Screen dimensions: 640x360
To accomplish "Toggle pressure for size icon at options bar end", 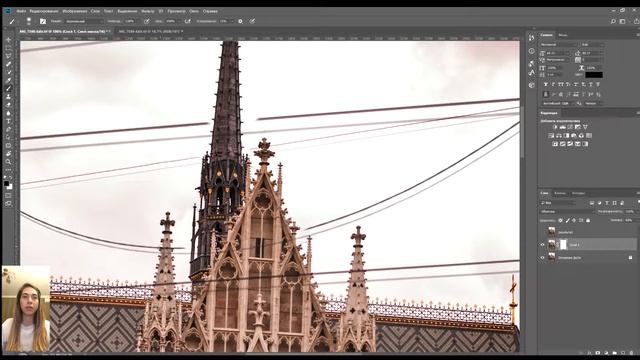I will point(252,21).
